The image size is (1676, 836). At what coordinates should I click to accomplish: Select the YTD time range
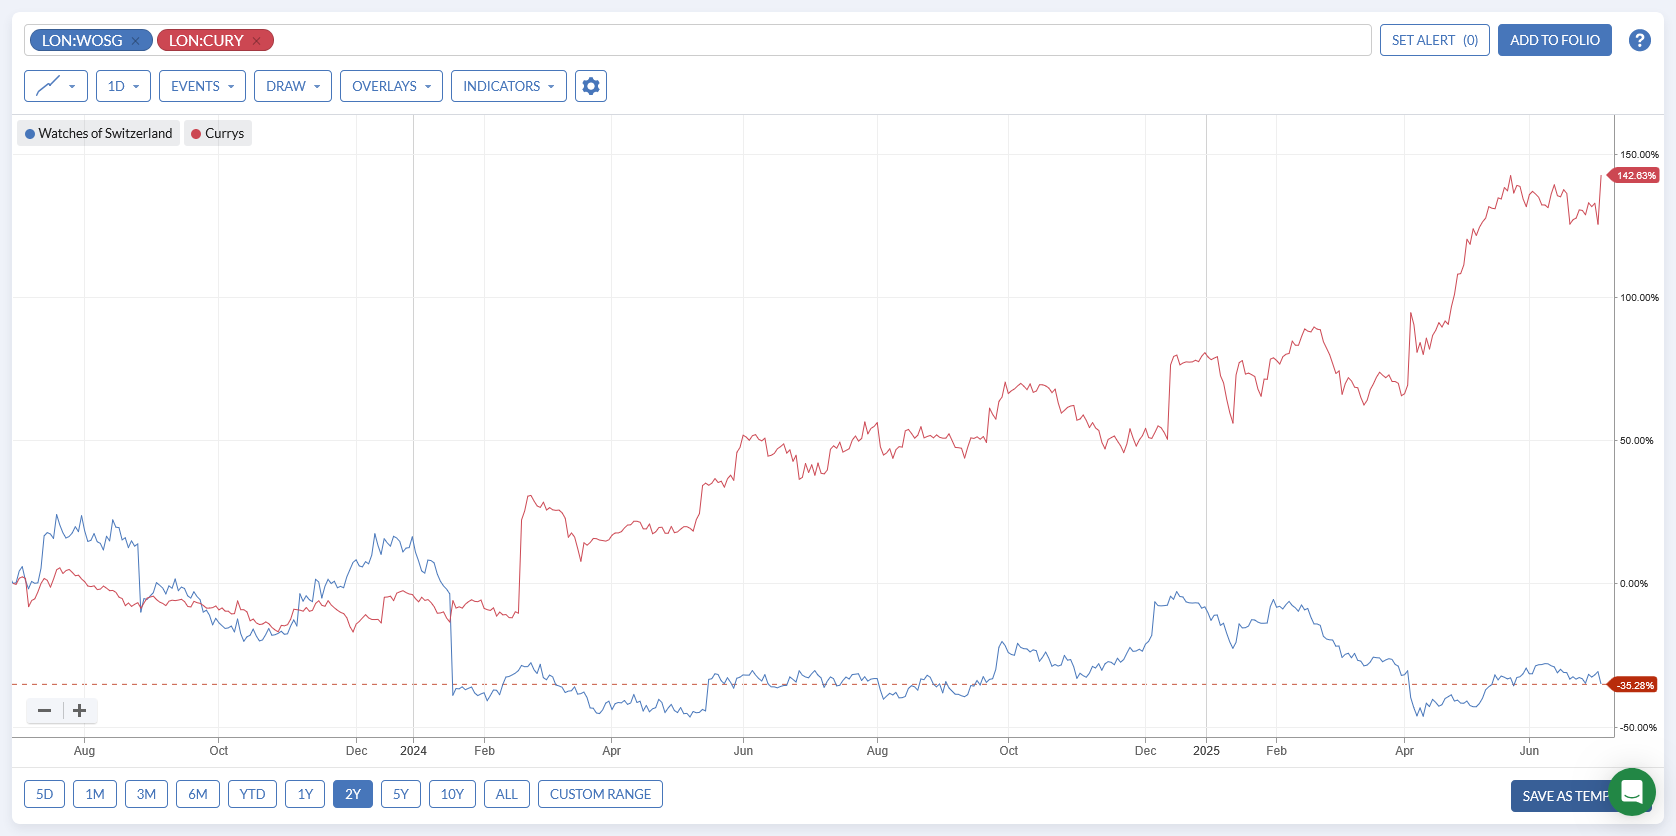pos(252,794)
